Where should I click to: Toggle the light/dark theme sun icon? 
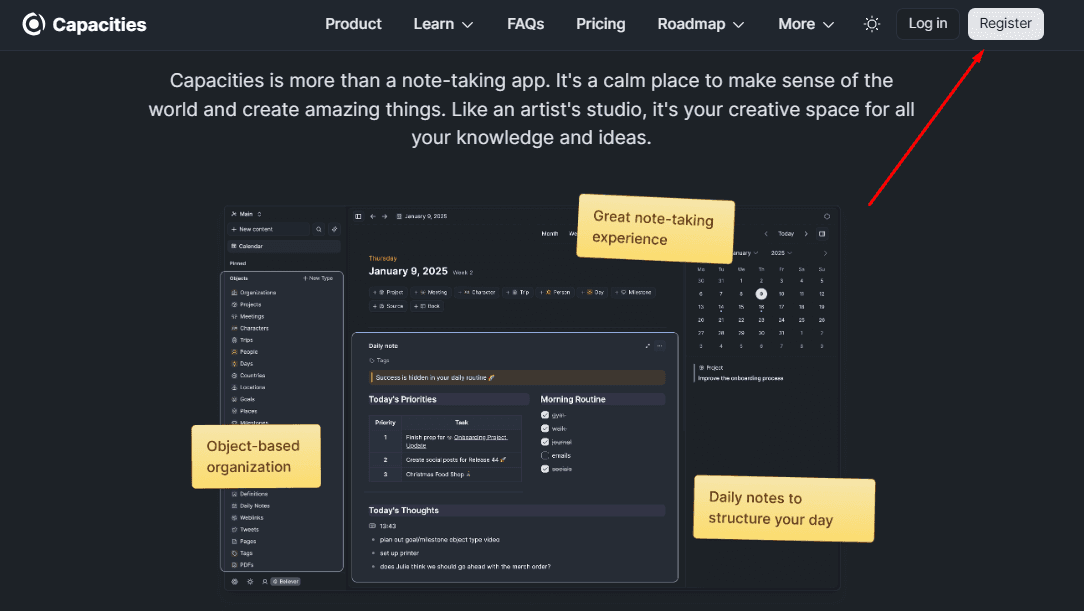coord(872,24)
